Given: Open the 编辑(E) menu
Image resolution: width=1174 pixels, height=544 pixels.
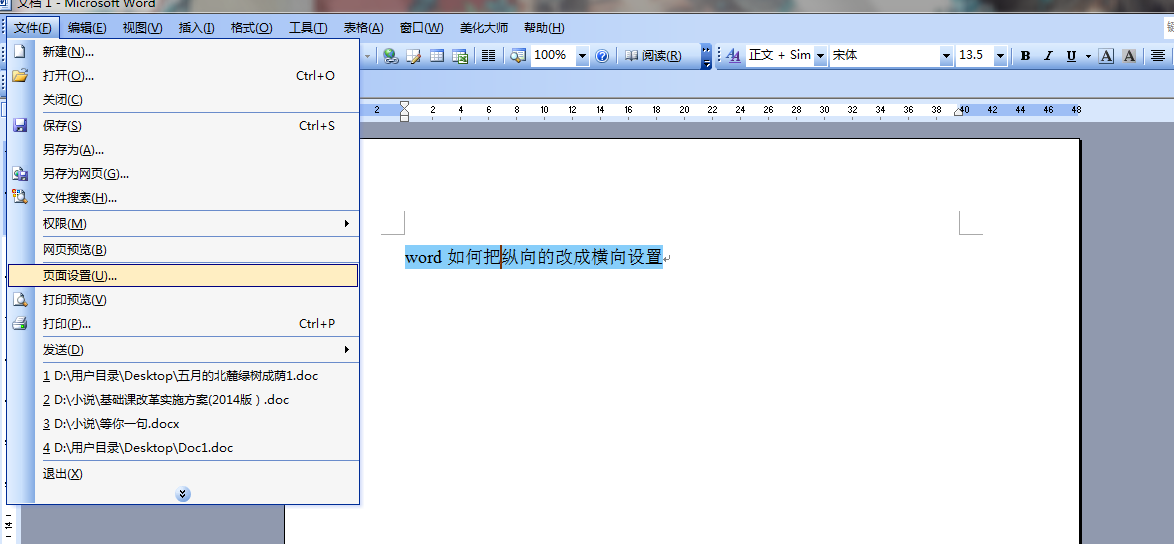Looking at the screenshot, I should click(x=87, y=28).
